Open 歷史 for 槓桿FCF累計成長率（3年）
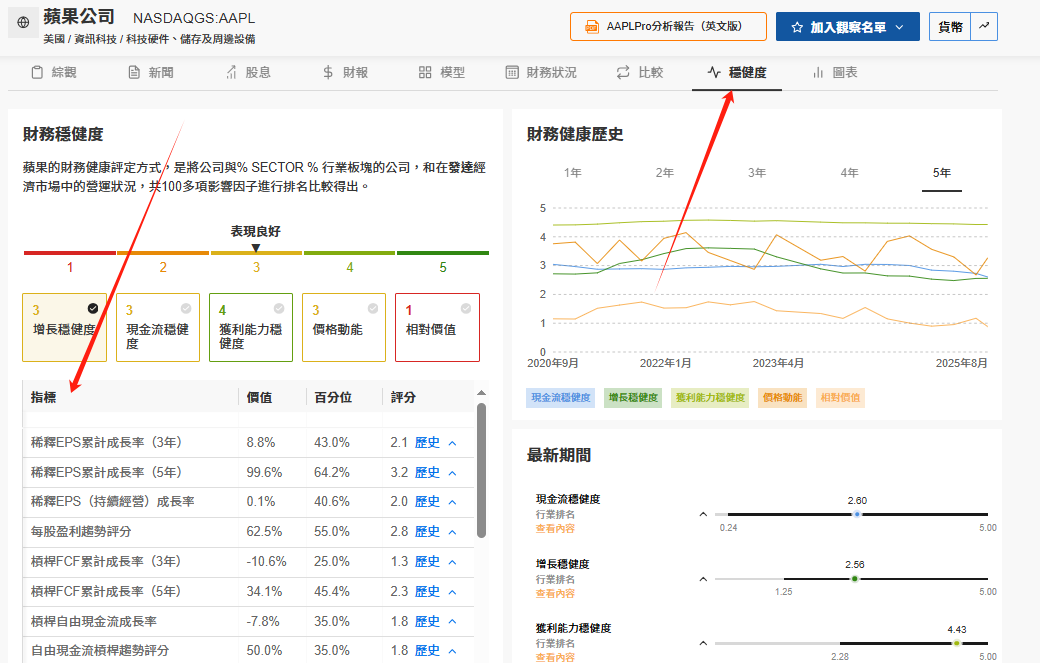The width and height of the screenshot is (1040, 663). [x=427, y=562]
